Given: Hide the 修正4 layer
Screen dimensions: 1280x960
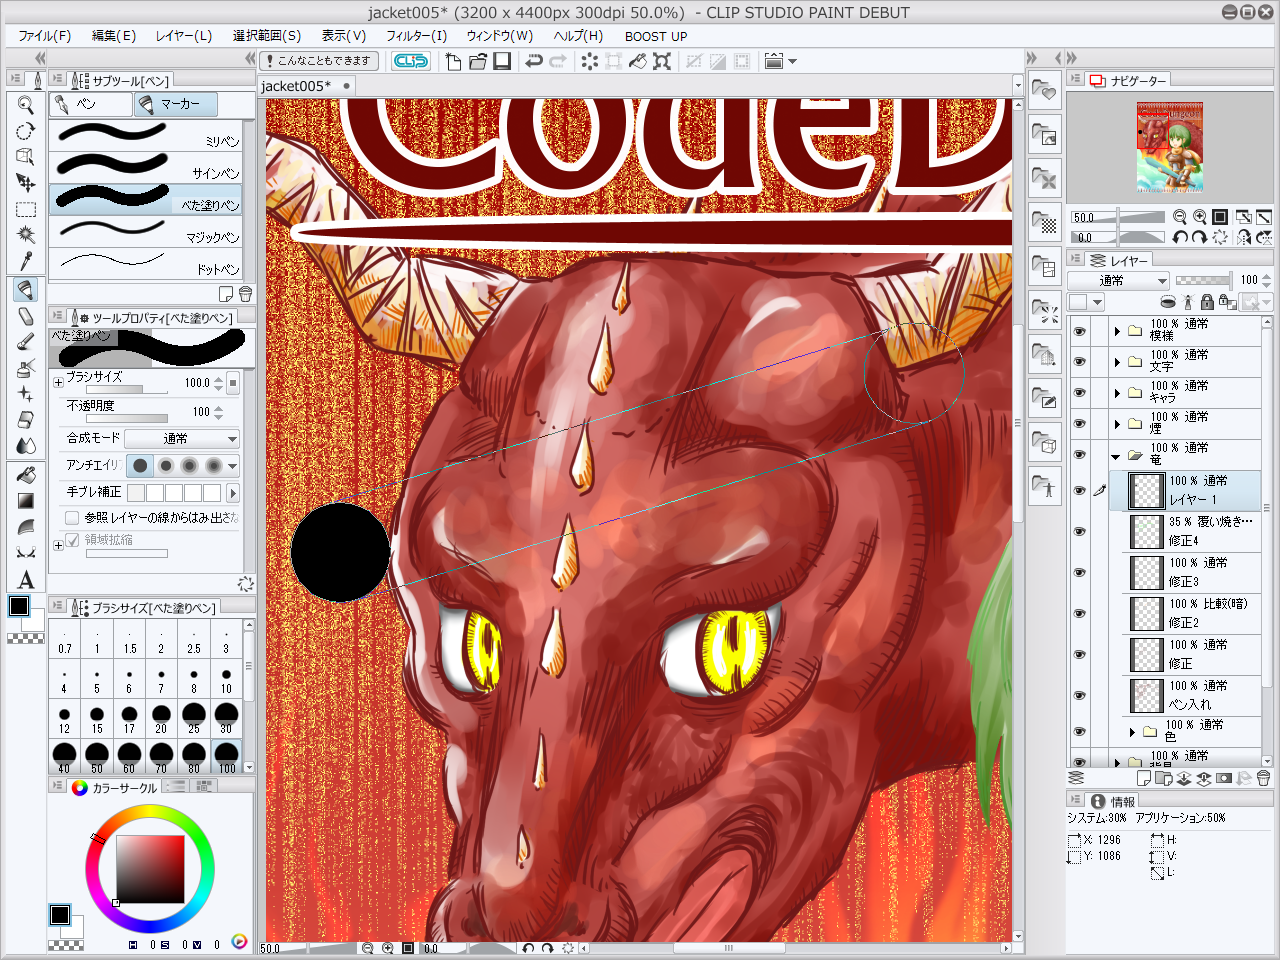Looking at the screenshot, I should [1079, 531].
